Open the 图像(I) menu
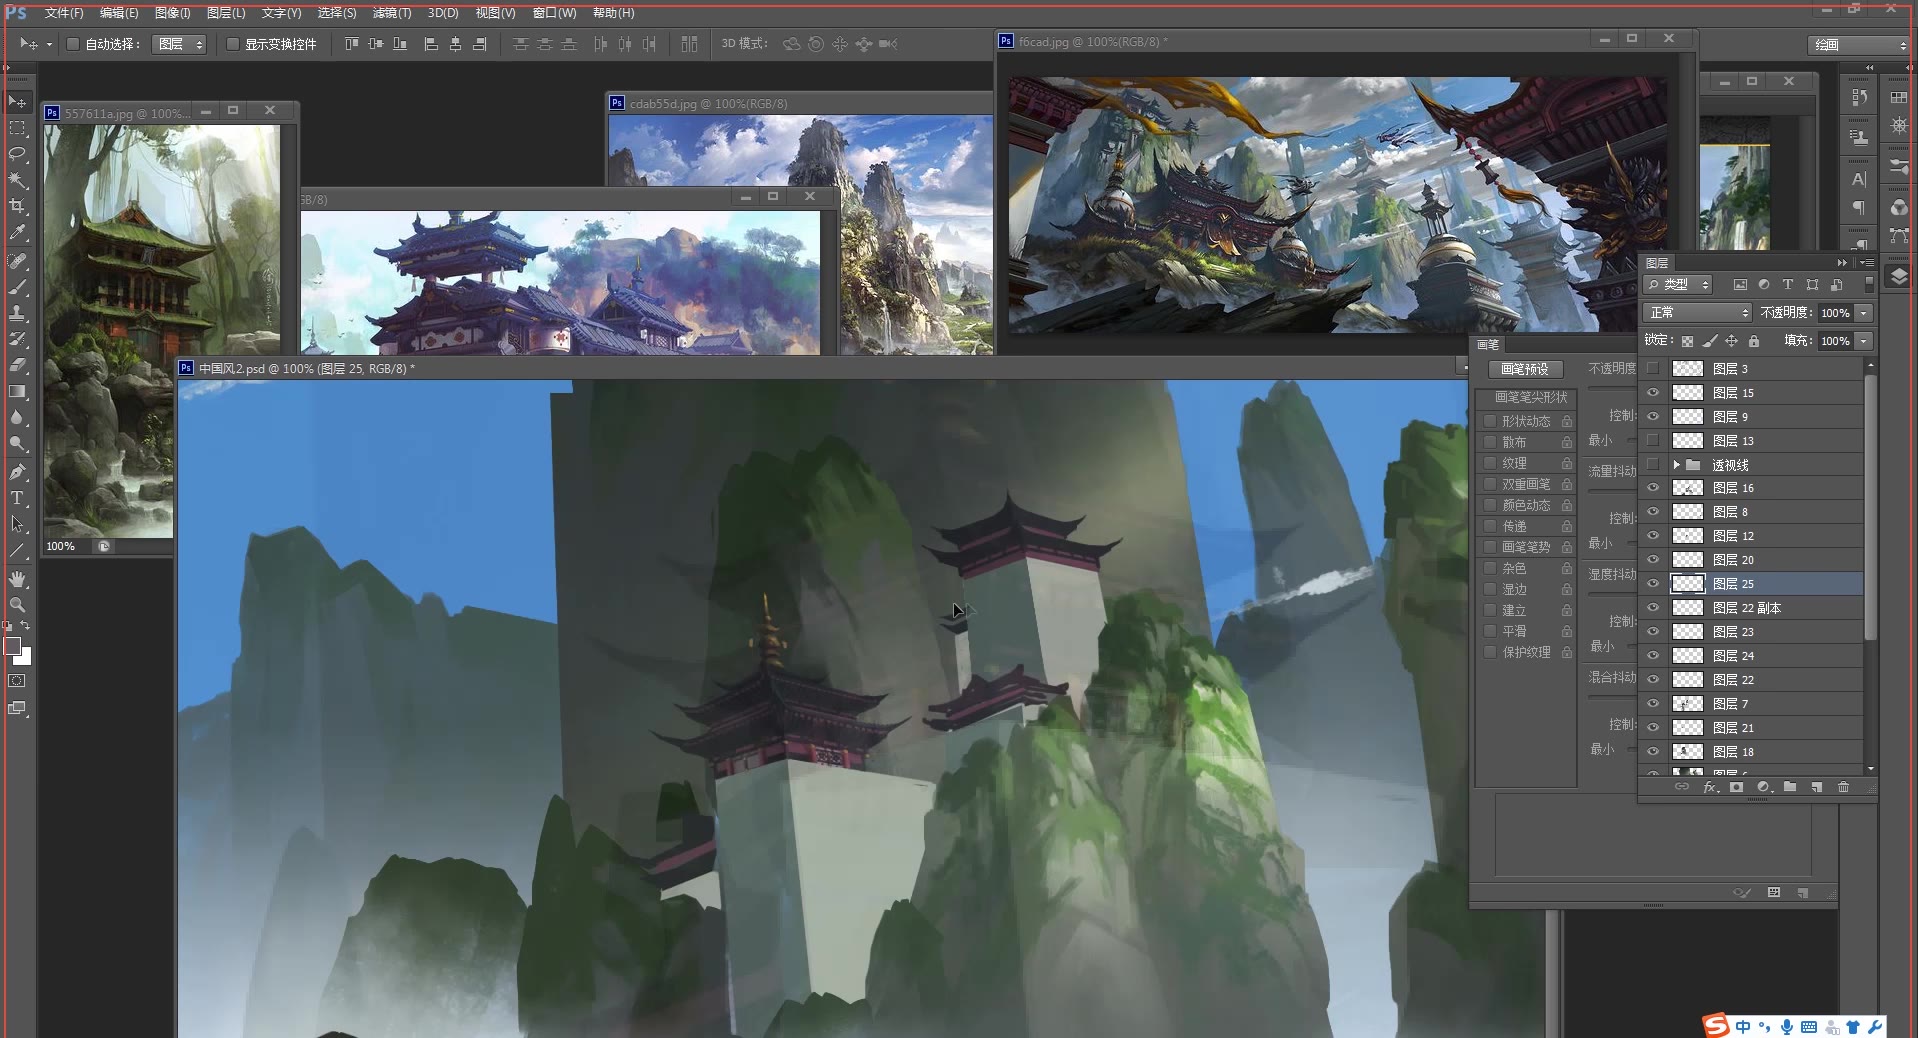 click(172, 13)
